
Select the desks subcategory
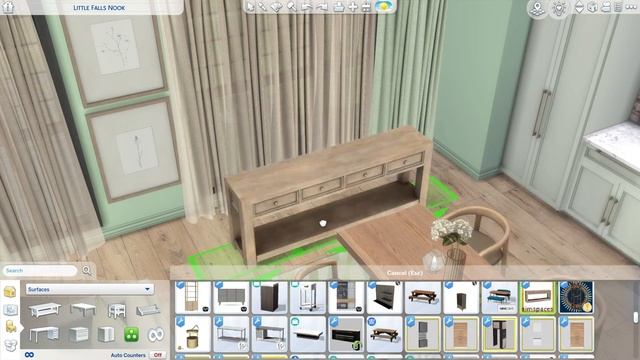(x=44, y=335)
